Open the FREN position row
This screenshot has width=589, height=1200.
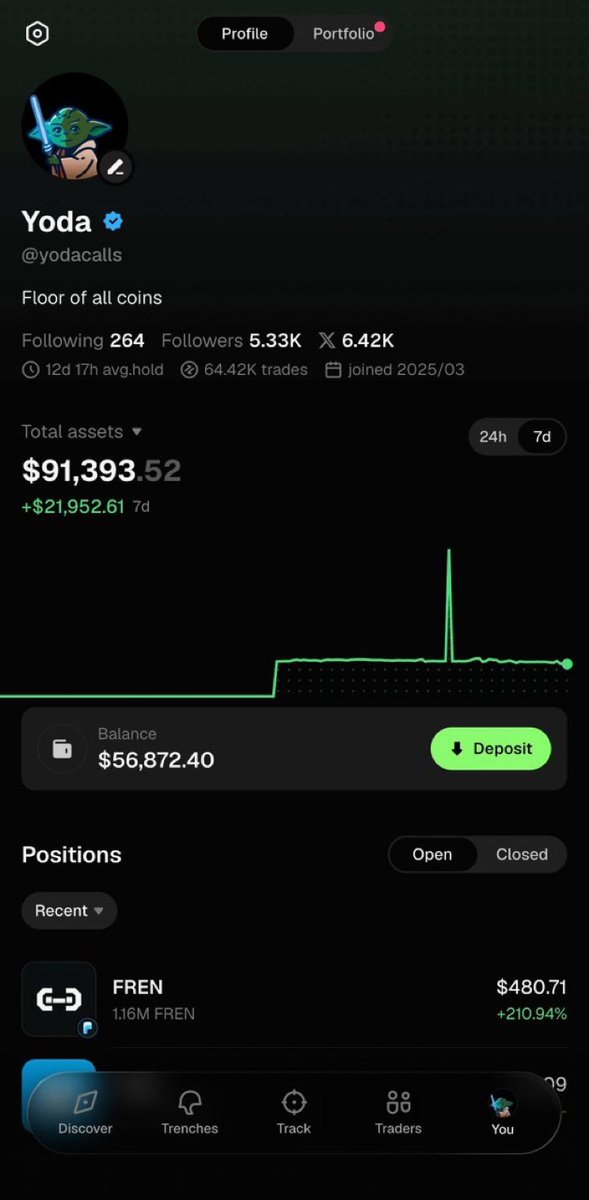pos(294,1000)
